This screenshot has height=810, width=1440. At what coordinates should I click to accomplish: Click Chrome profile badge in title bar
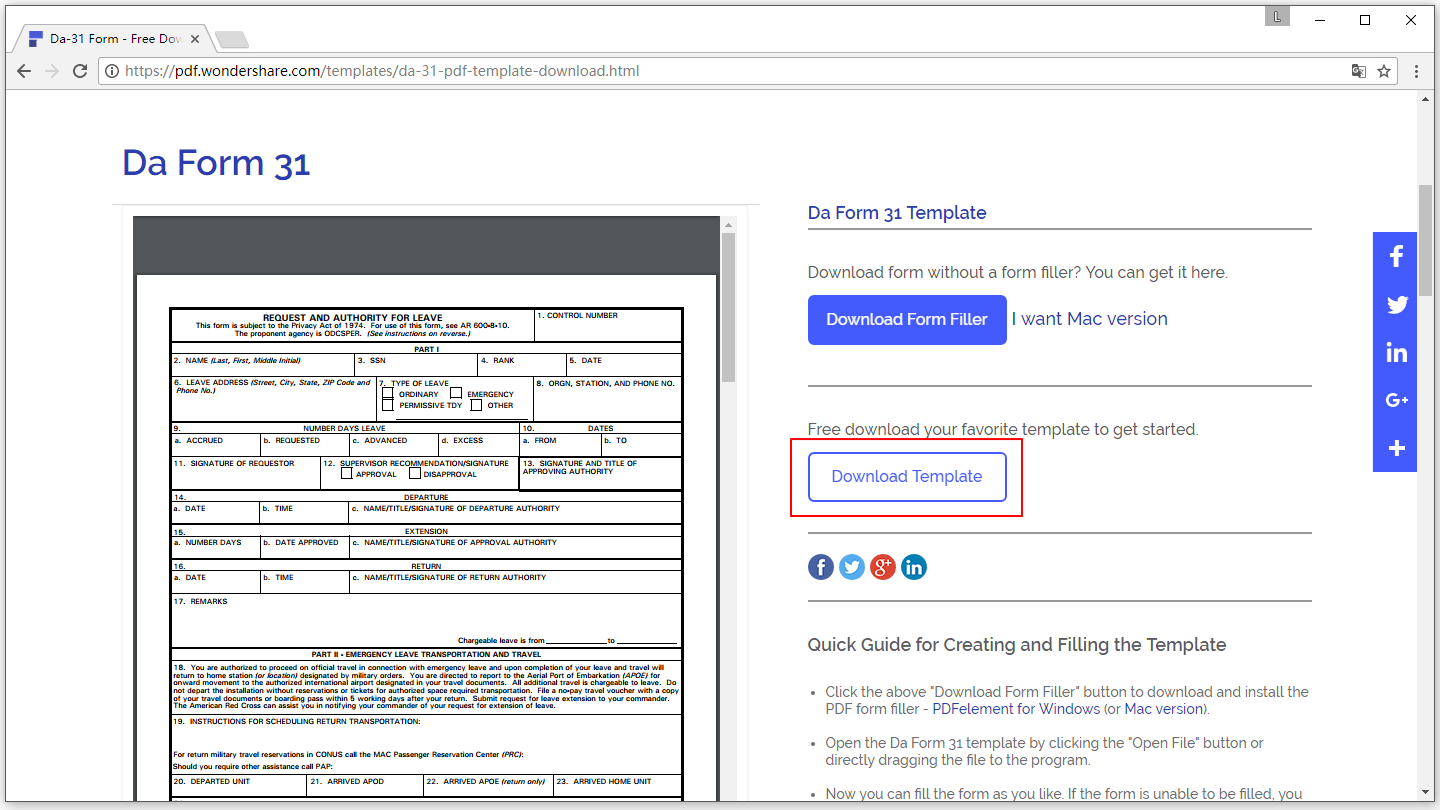(x=1277, y=16)
